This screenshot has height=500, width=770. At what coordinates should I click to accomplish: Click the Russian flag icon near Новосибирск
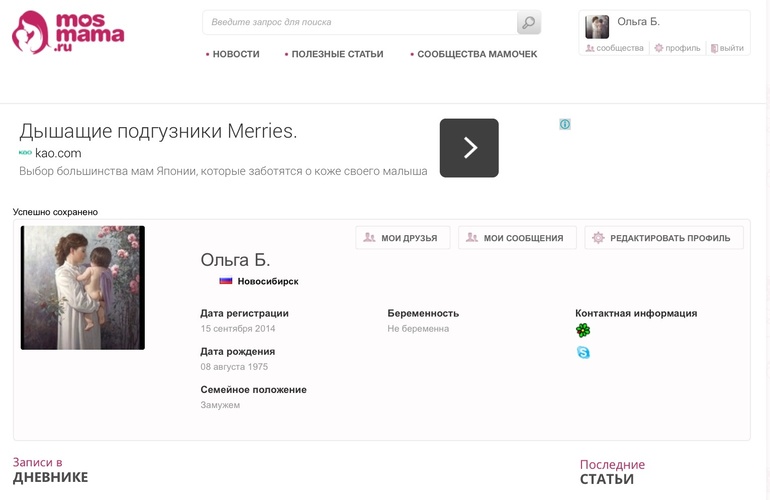tap(226, 282)
